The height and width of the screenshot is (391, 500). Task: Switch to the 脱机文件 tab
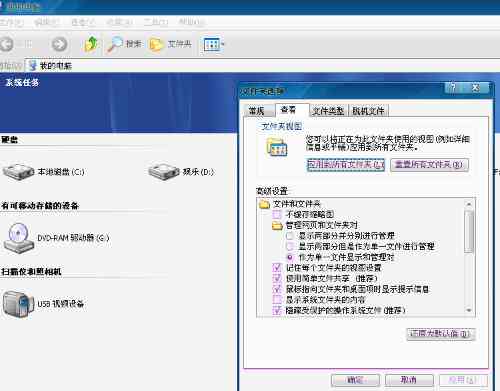[x=368, y=111]
